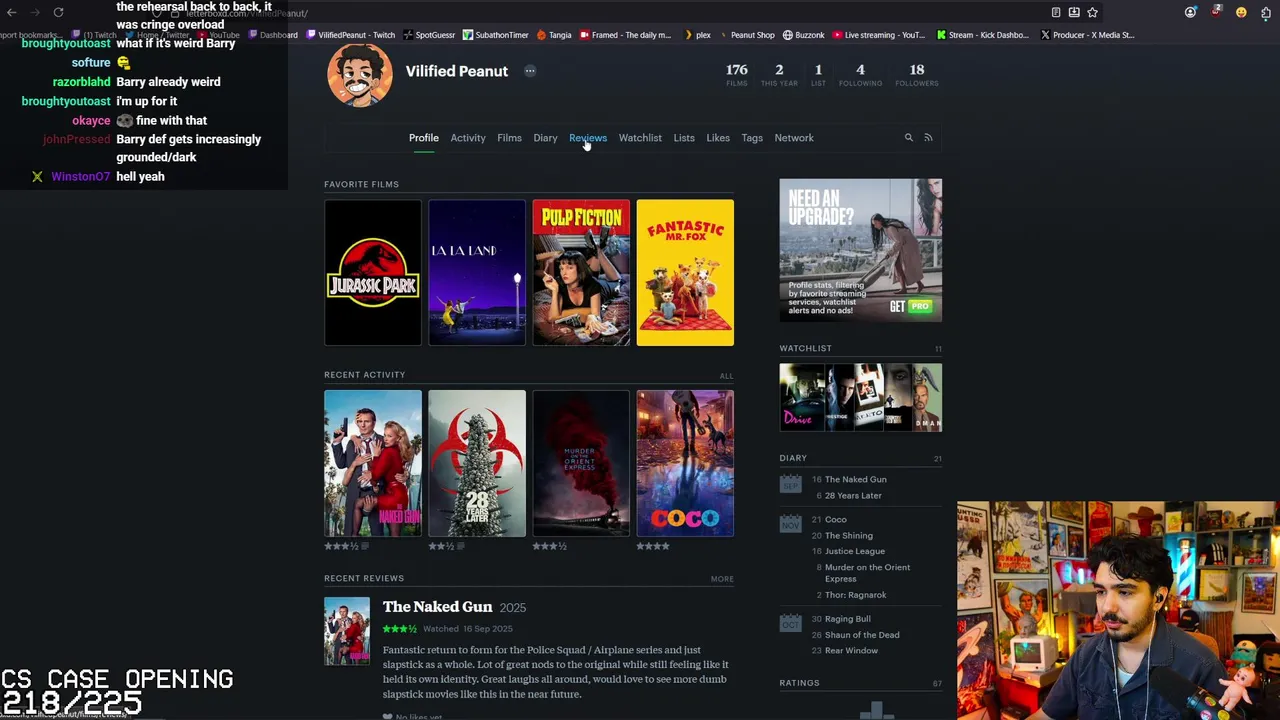Open Murder on the Orient Express diary entry
The image size is (1280, 720).
click(867, 573)
